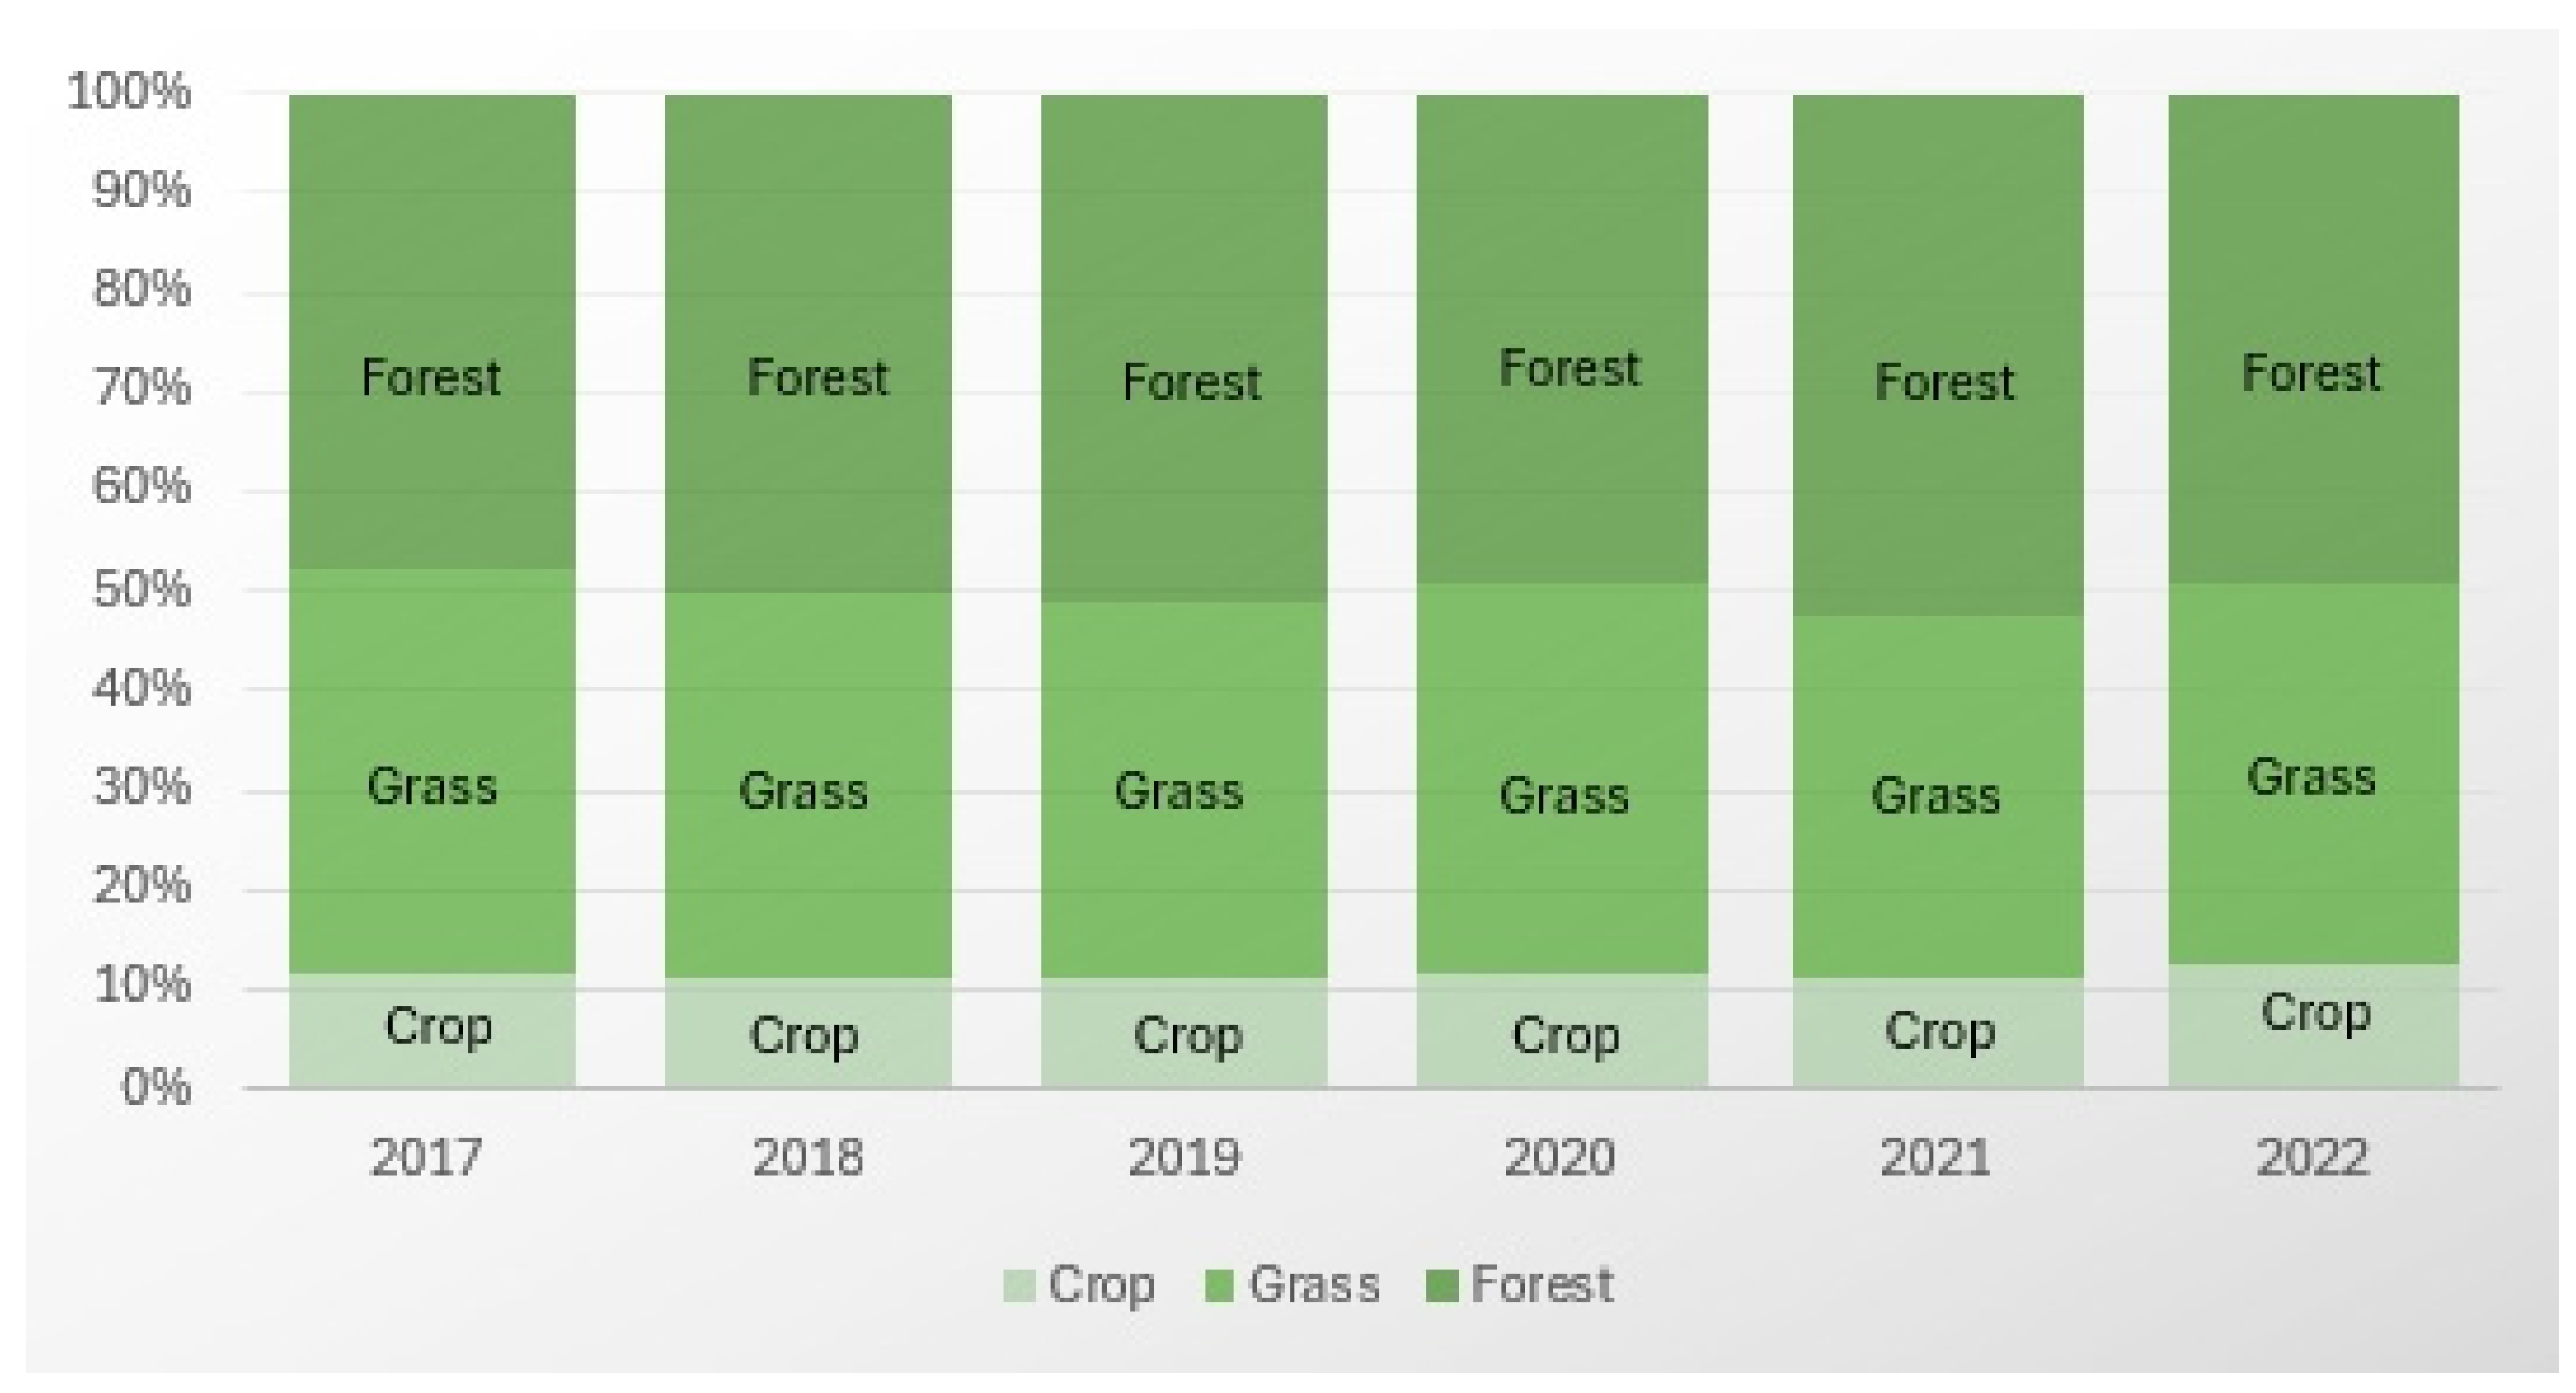The image size is (2576, 1393).
Task: Click the 0% y-axis label
Action: click(155, 1087)
